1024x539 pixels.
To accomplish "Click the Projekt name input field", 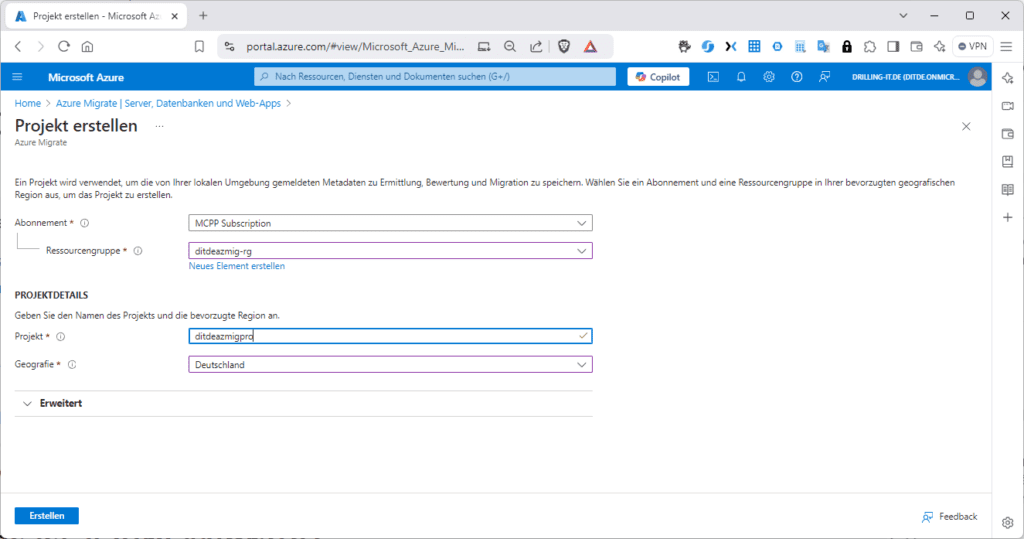I will [391, 336].
